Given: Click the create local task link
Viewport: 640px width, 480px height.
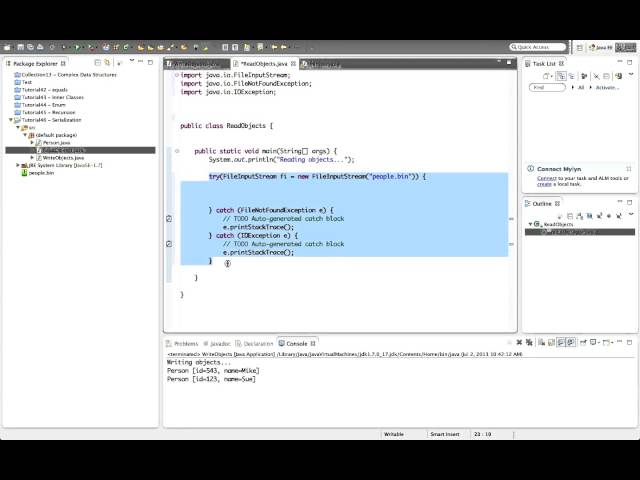Looking at the screenshot, I should point(544,184).
